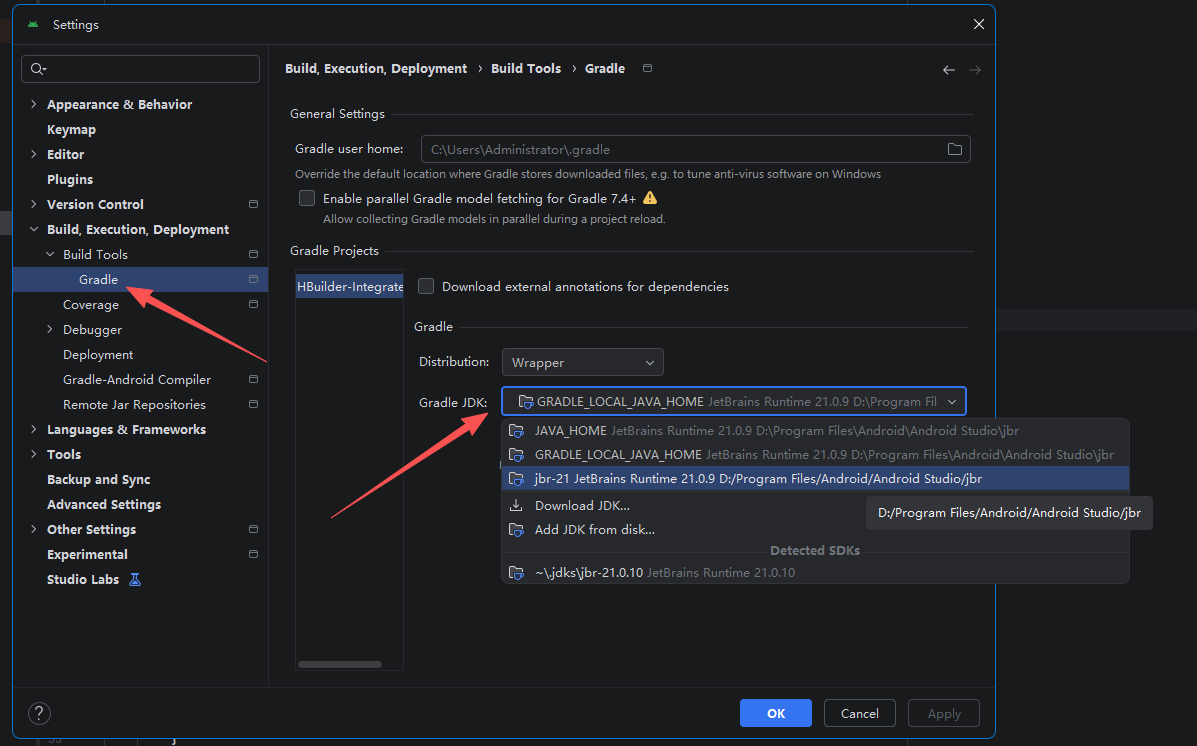Click the Android Studio logo in the title bar

(x=33, y=24)
